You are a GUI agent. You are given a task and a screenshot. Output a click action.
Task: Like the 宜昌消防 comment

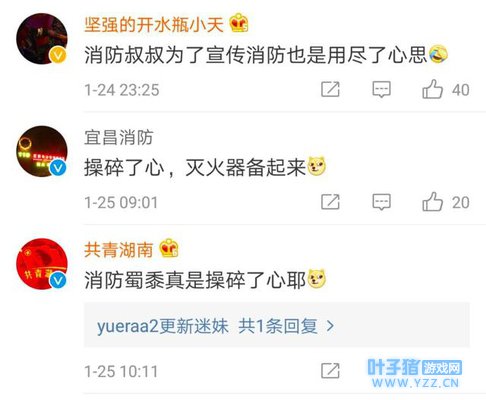433,202
